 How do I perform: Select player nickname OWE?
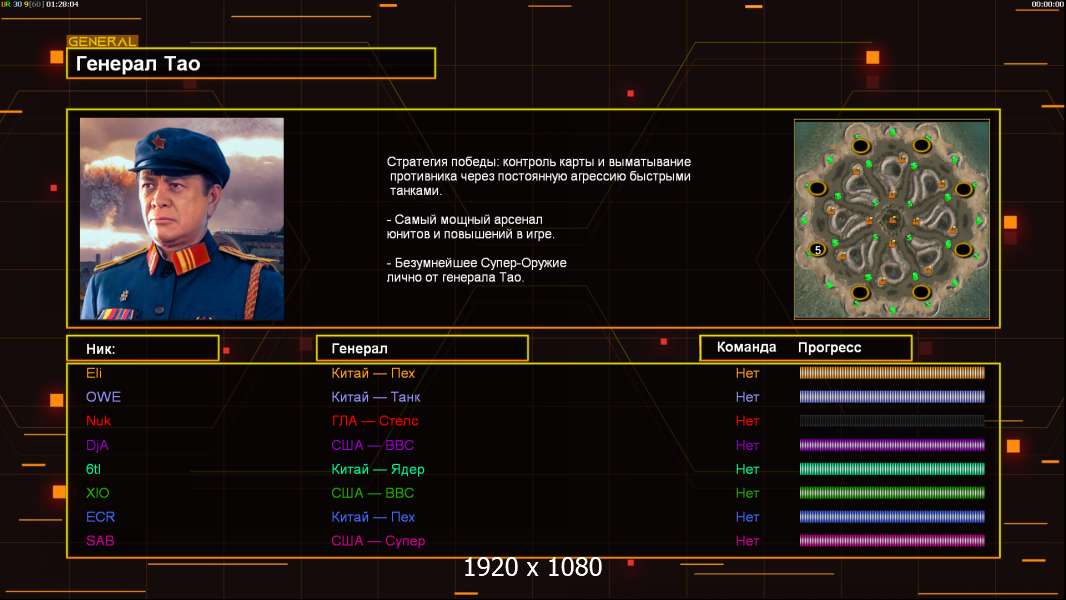(103, 397)
